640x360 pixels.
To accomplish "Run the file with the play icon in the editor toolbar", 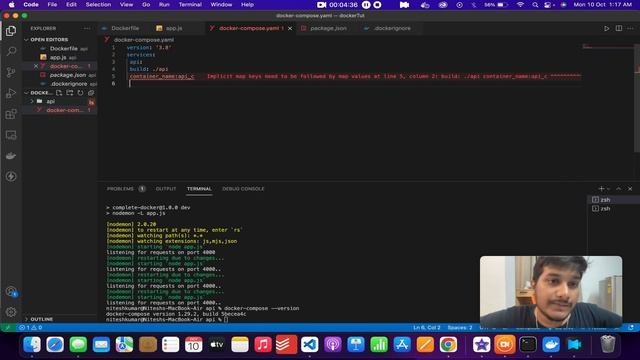I will coord(607,28).
